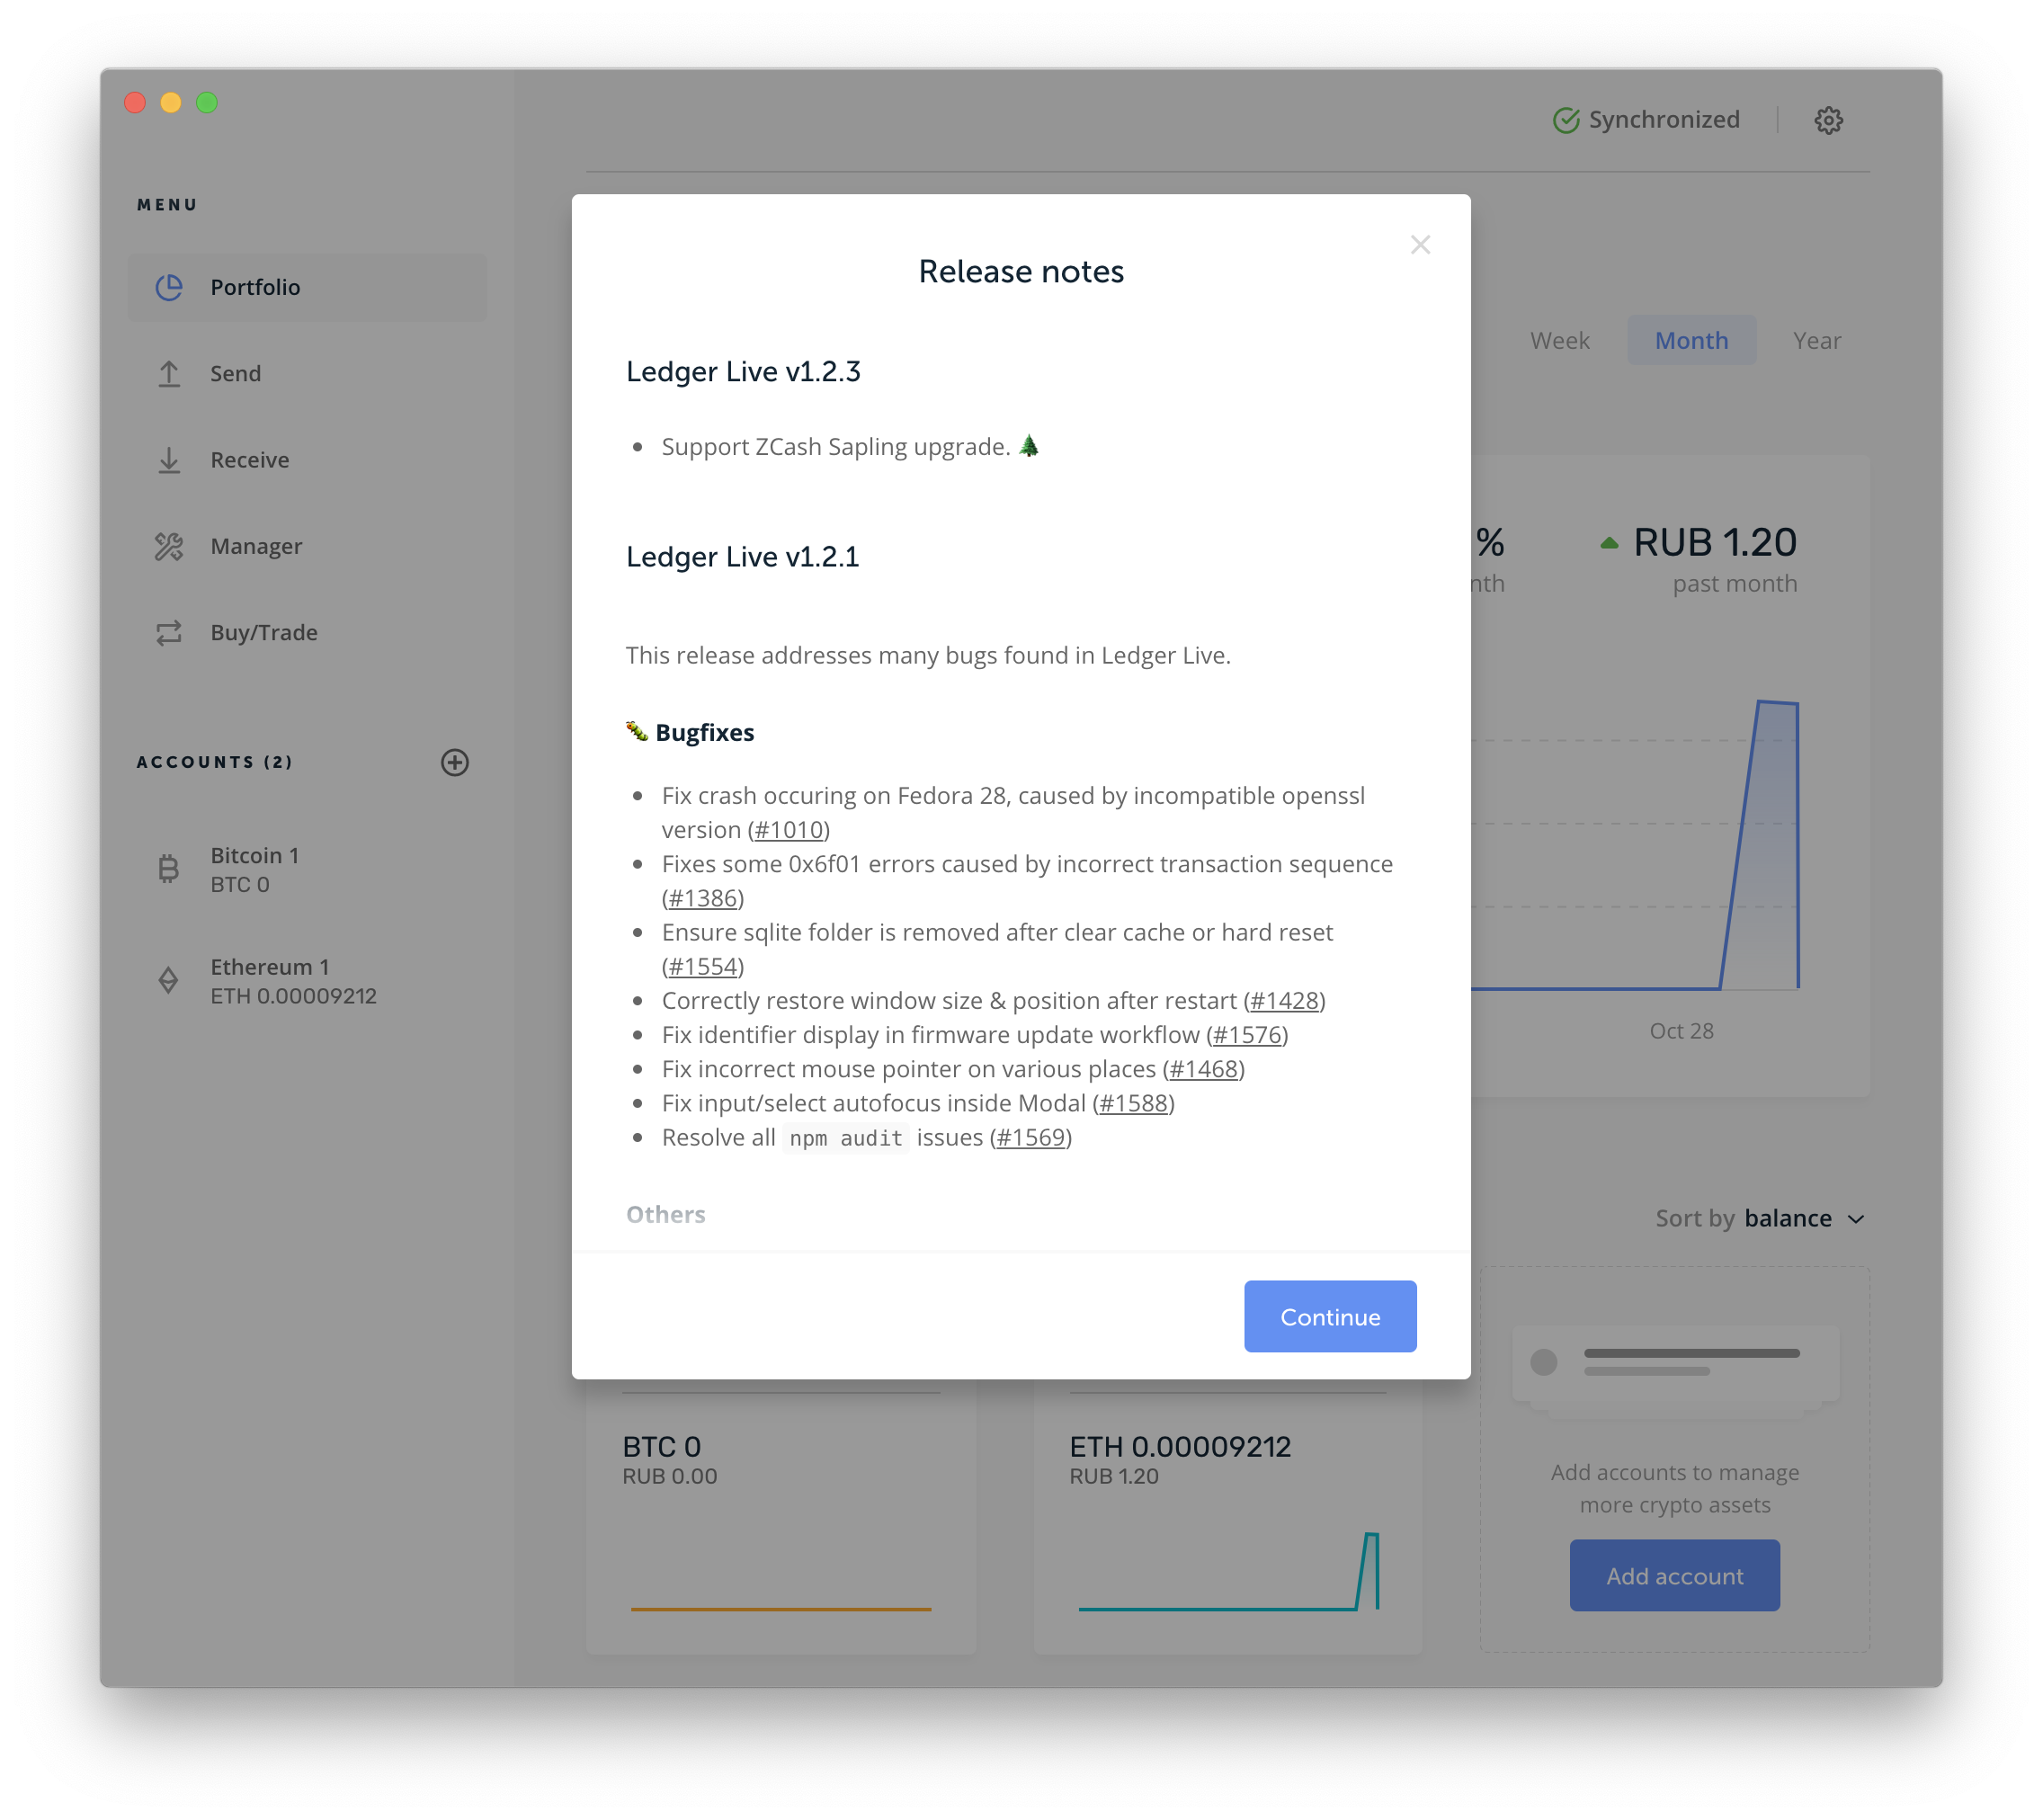Open the #1569 issue link
2043x1820 pixels.
(x=1030, y=1137)
